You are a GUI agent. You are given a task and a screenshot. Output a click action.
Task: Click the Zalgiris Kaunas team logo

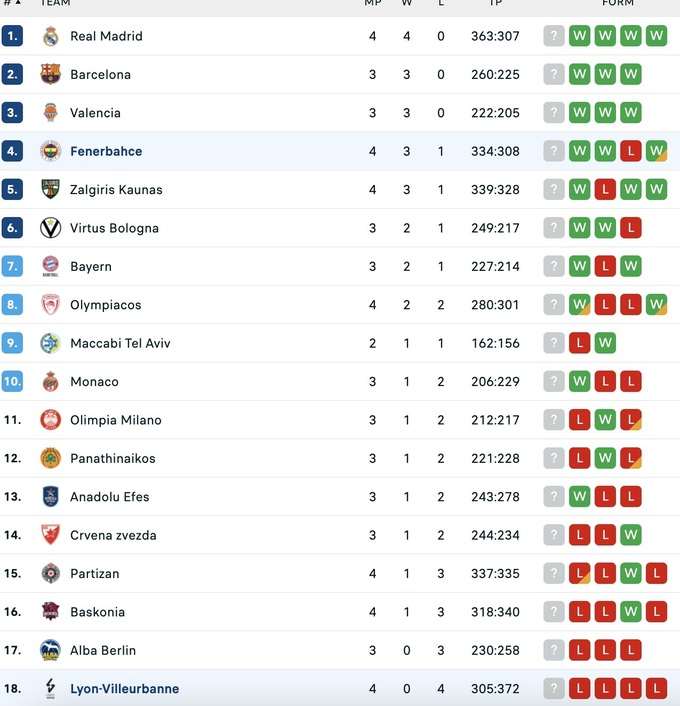click(x=50, y=189)
